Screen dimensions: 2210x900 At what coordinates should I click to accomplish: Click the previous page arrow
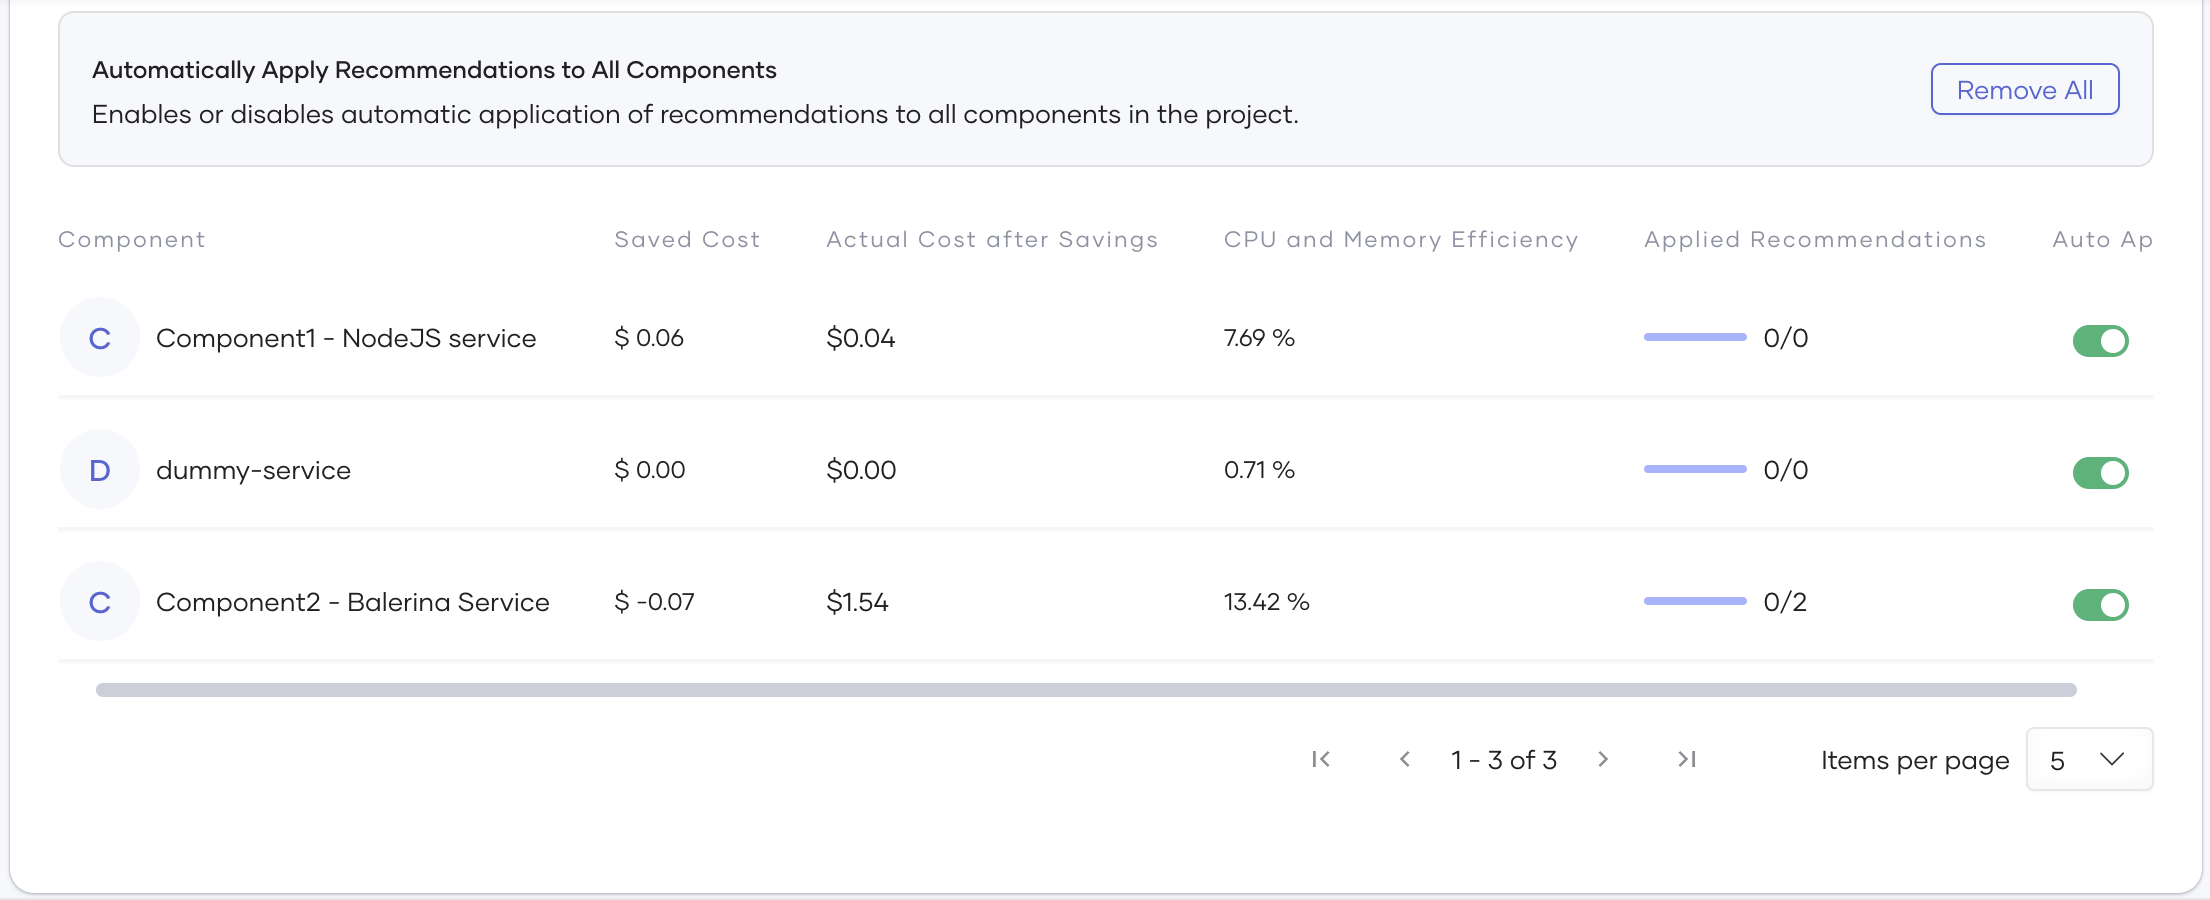1405,759
